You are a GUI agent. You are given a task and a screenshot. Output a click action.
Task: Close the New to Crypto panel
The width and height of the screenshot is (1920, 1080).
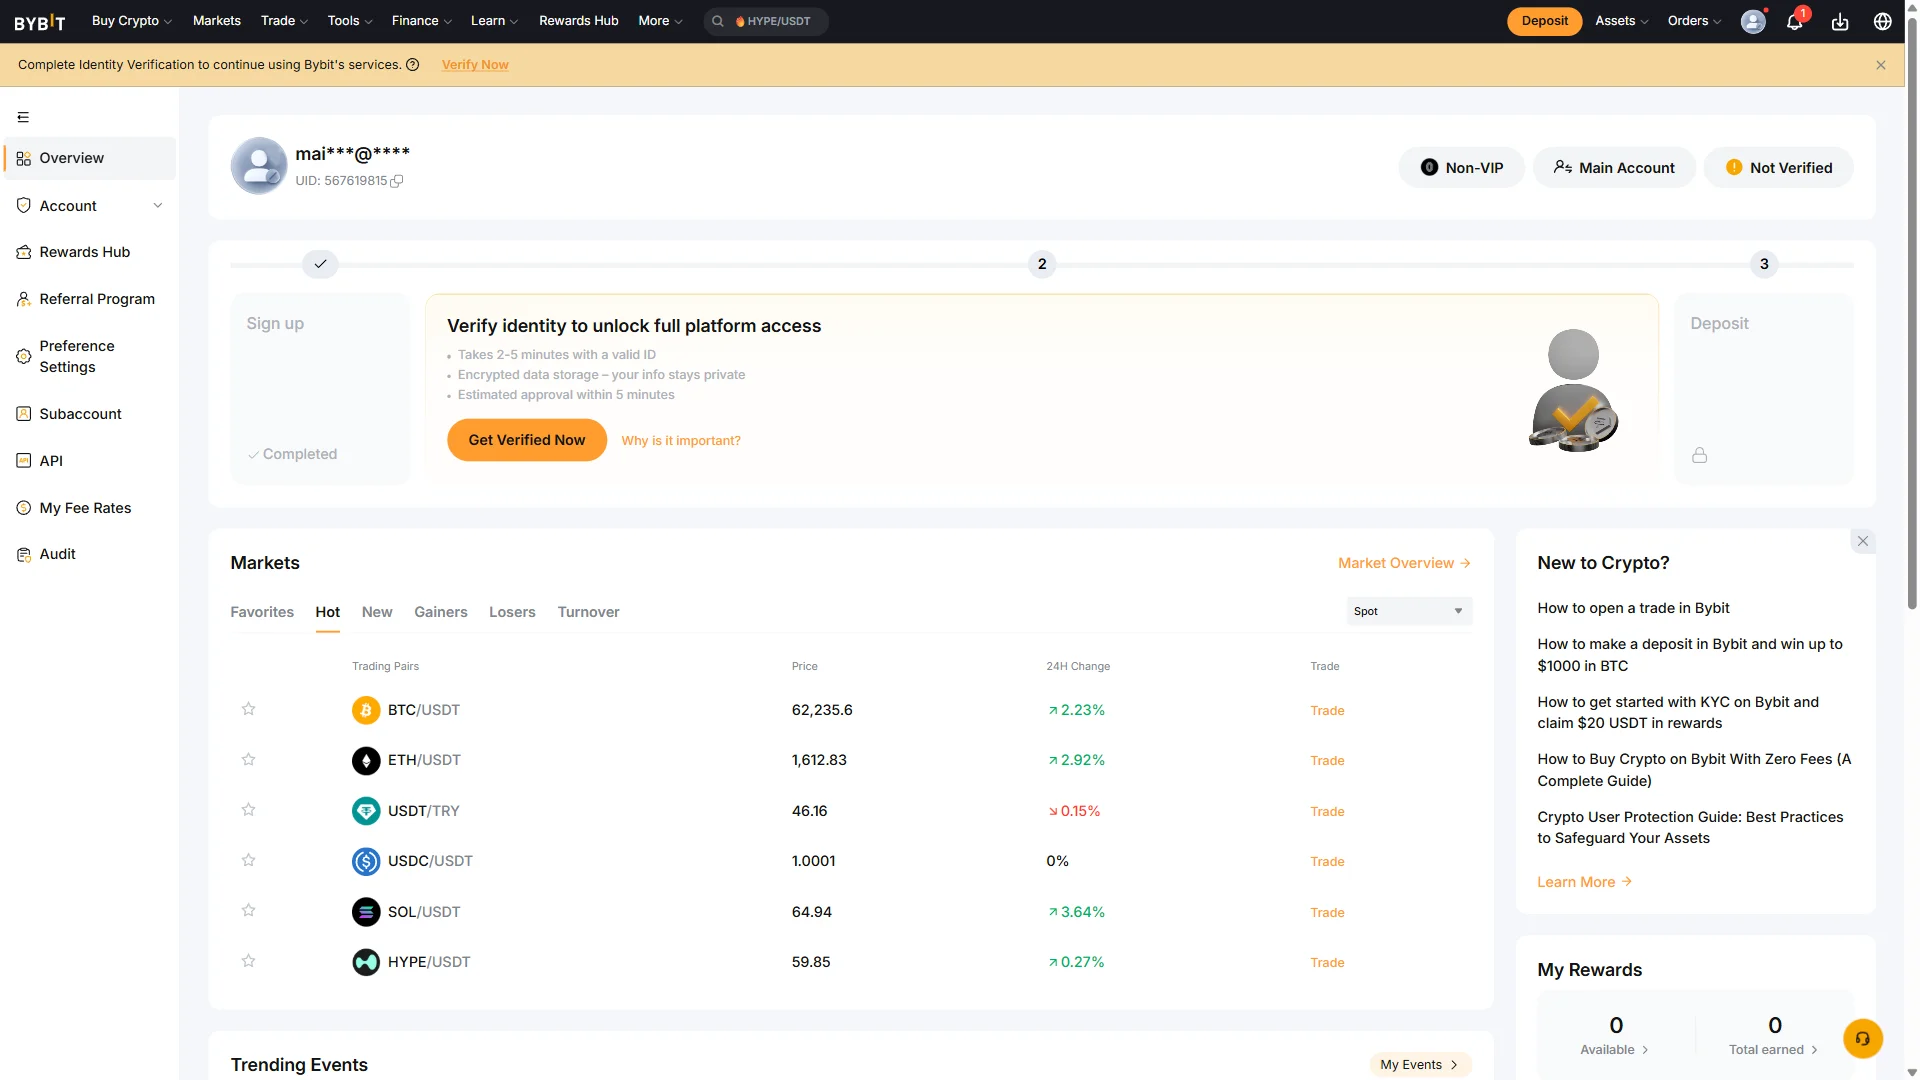(1863, 541)
